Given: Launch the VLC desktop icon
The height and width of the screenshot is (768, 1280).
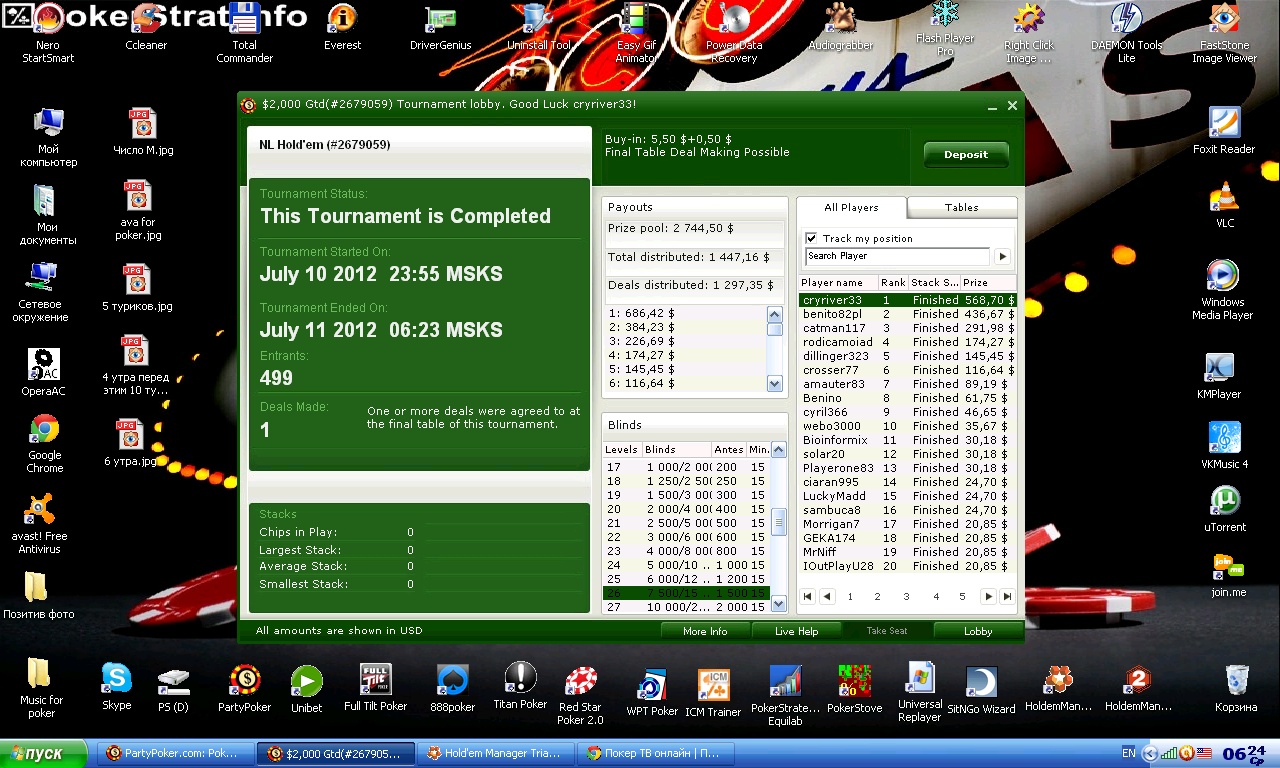Looking at the screenshot, I should coord(1225,205).
